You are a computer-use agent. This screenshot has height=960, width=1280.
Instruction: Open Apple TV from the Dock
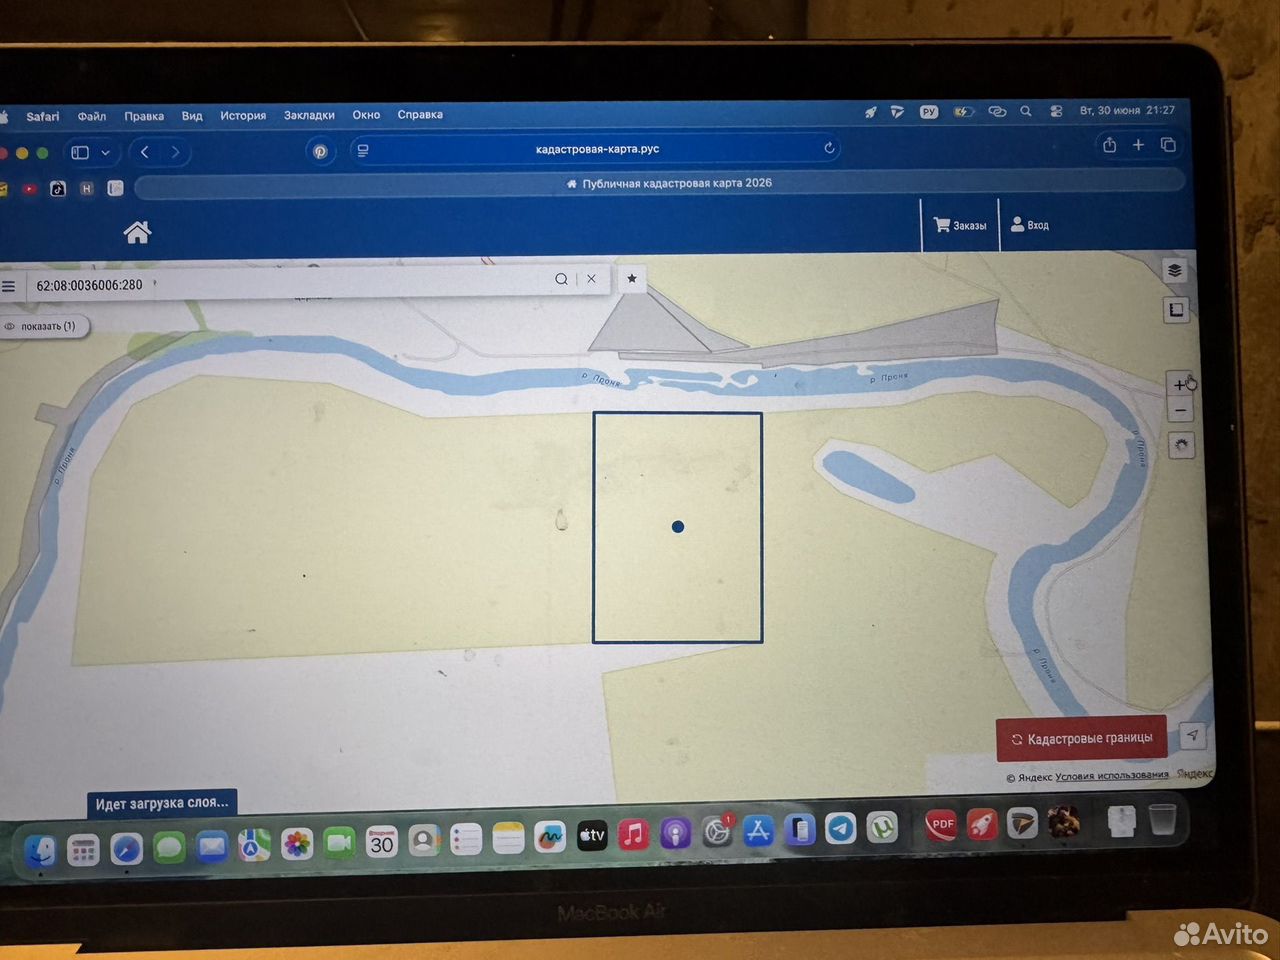pyautogui.click(x=592, y=835)
